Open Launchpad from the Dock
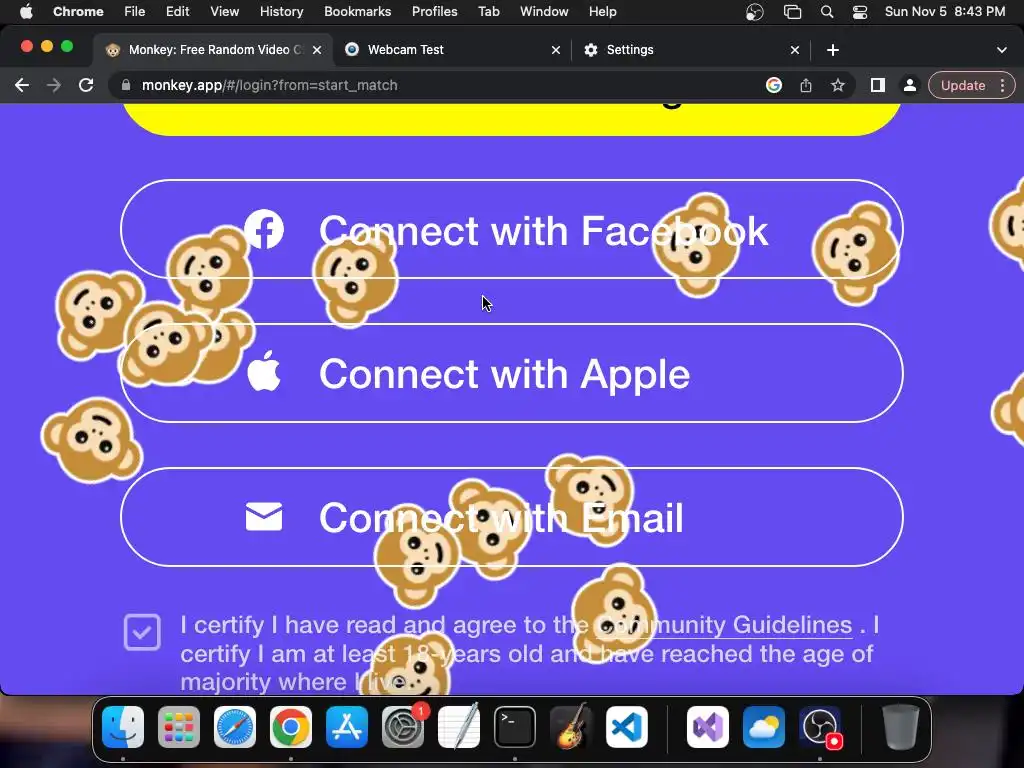1024x768 pixels. point(179,727)
